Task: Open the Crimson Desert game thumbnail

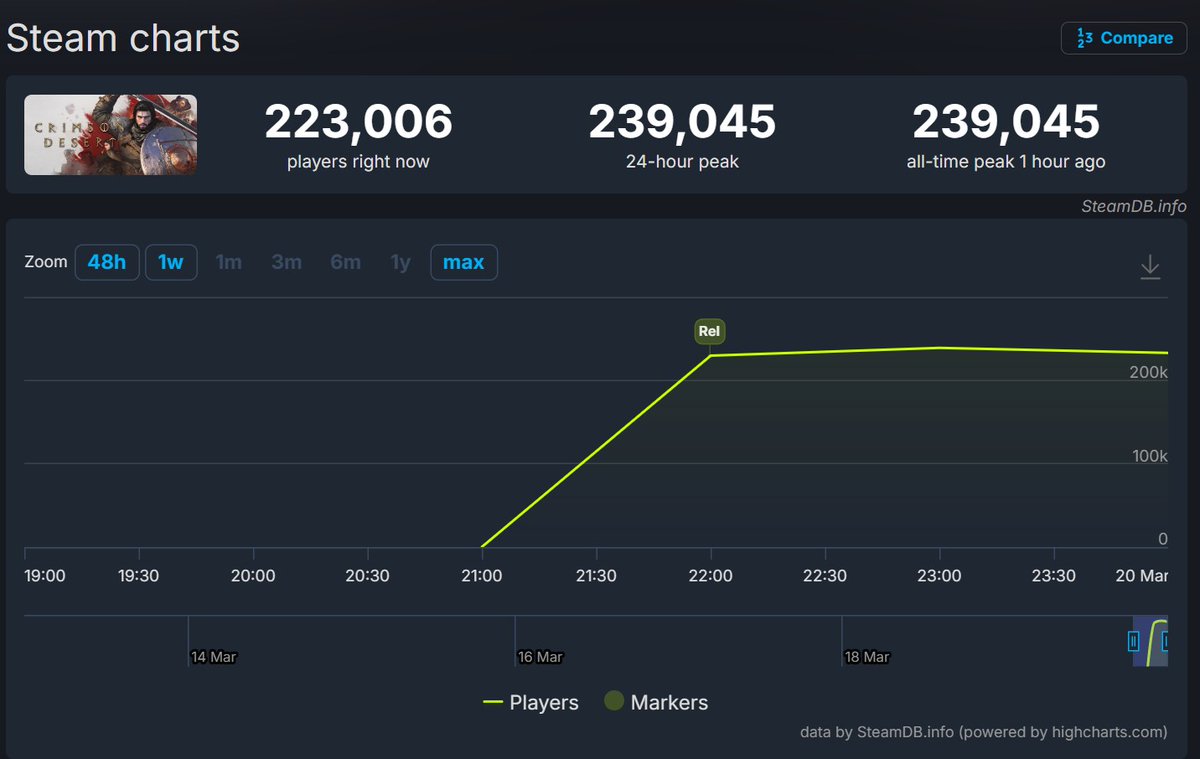Action: tap(111, 135)
